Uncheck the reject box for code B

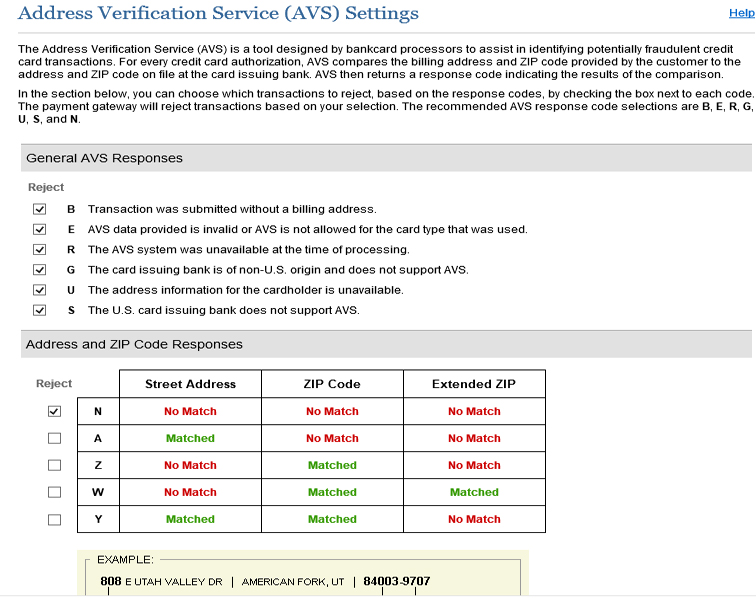(x=40, y=210)
